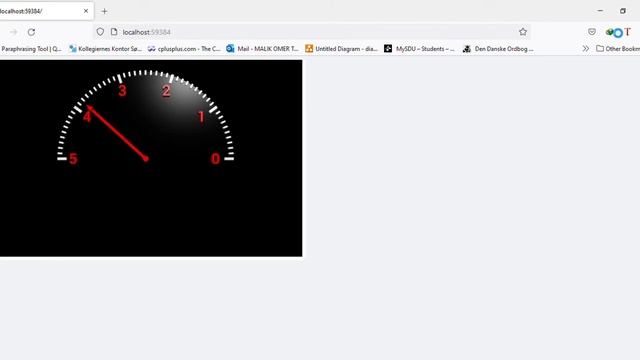Click the forward navigation arrow
This screenshot has height=360, width=640.
(x=13, y=32)
